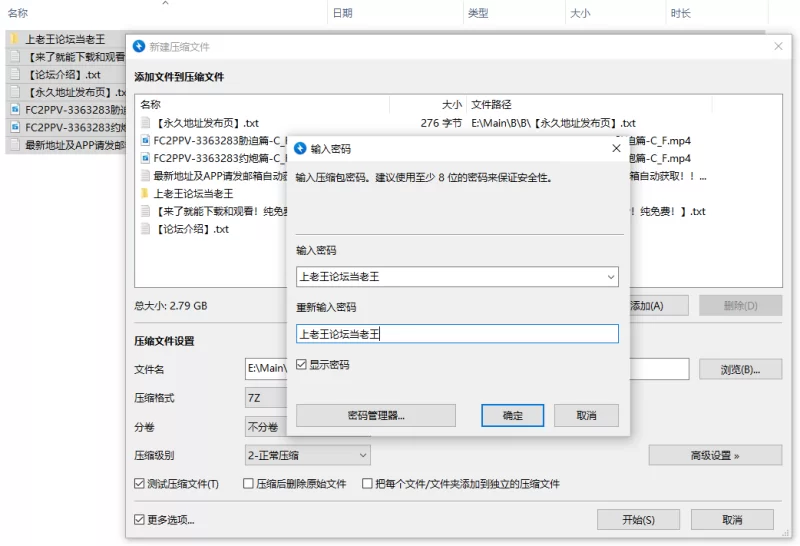Click file icon of 【永久地址发布页】.txt in archive list
Screen dimensions: 800x546
click(146, 122)
